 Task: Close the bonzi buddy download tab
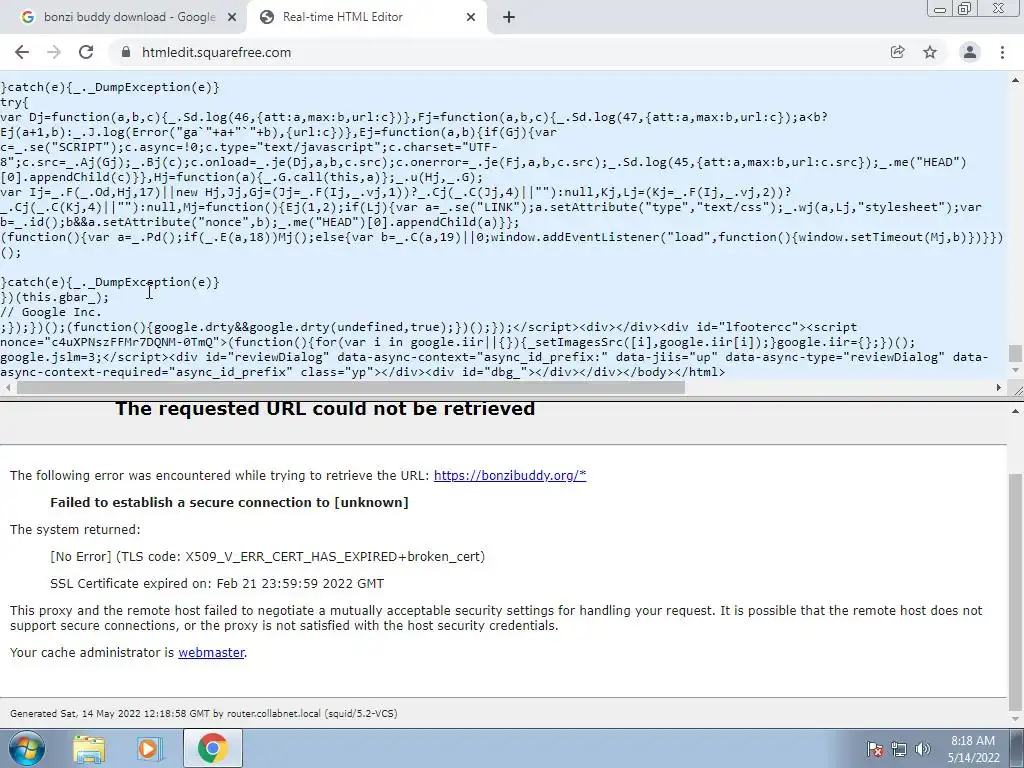tap(232, 18)
